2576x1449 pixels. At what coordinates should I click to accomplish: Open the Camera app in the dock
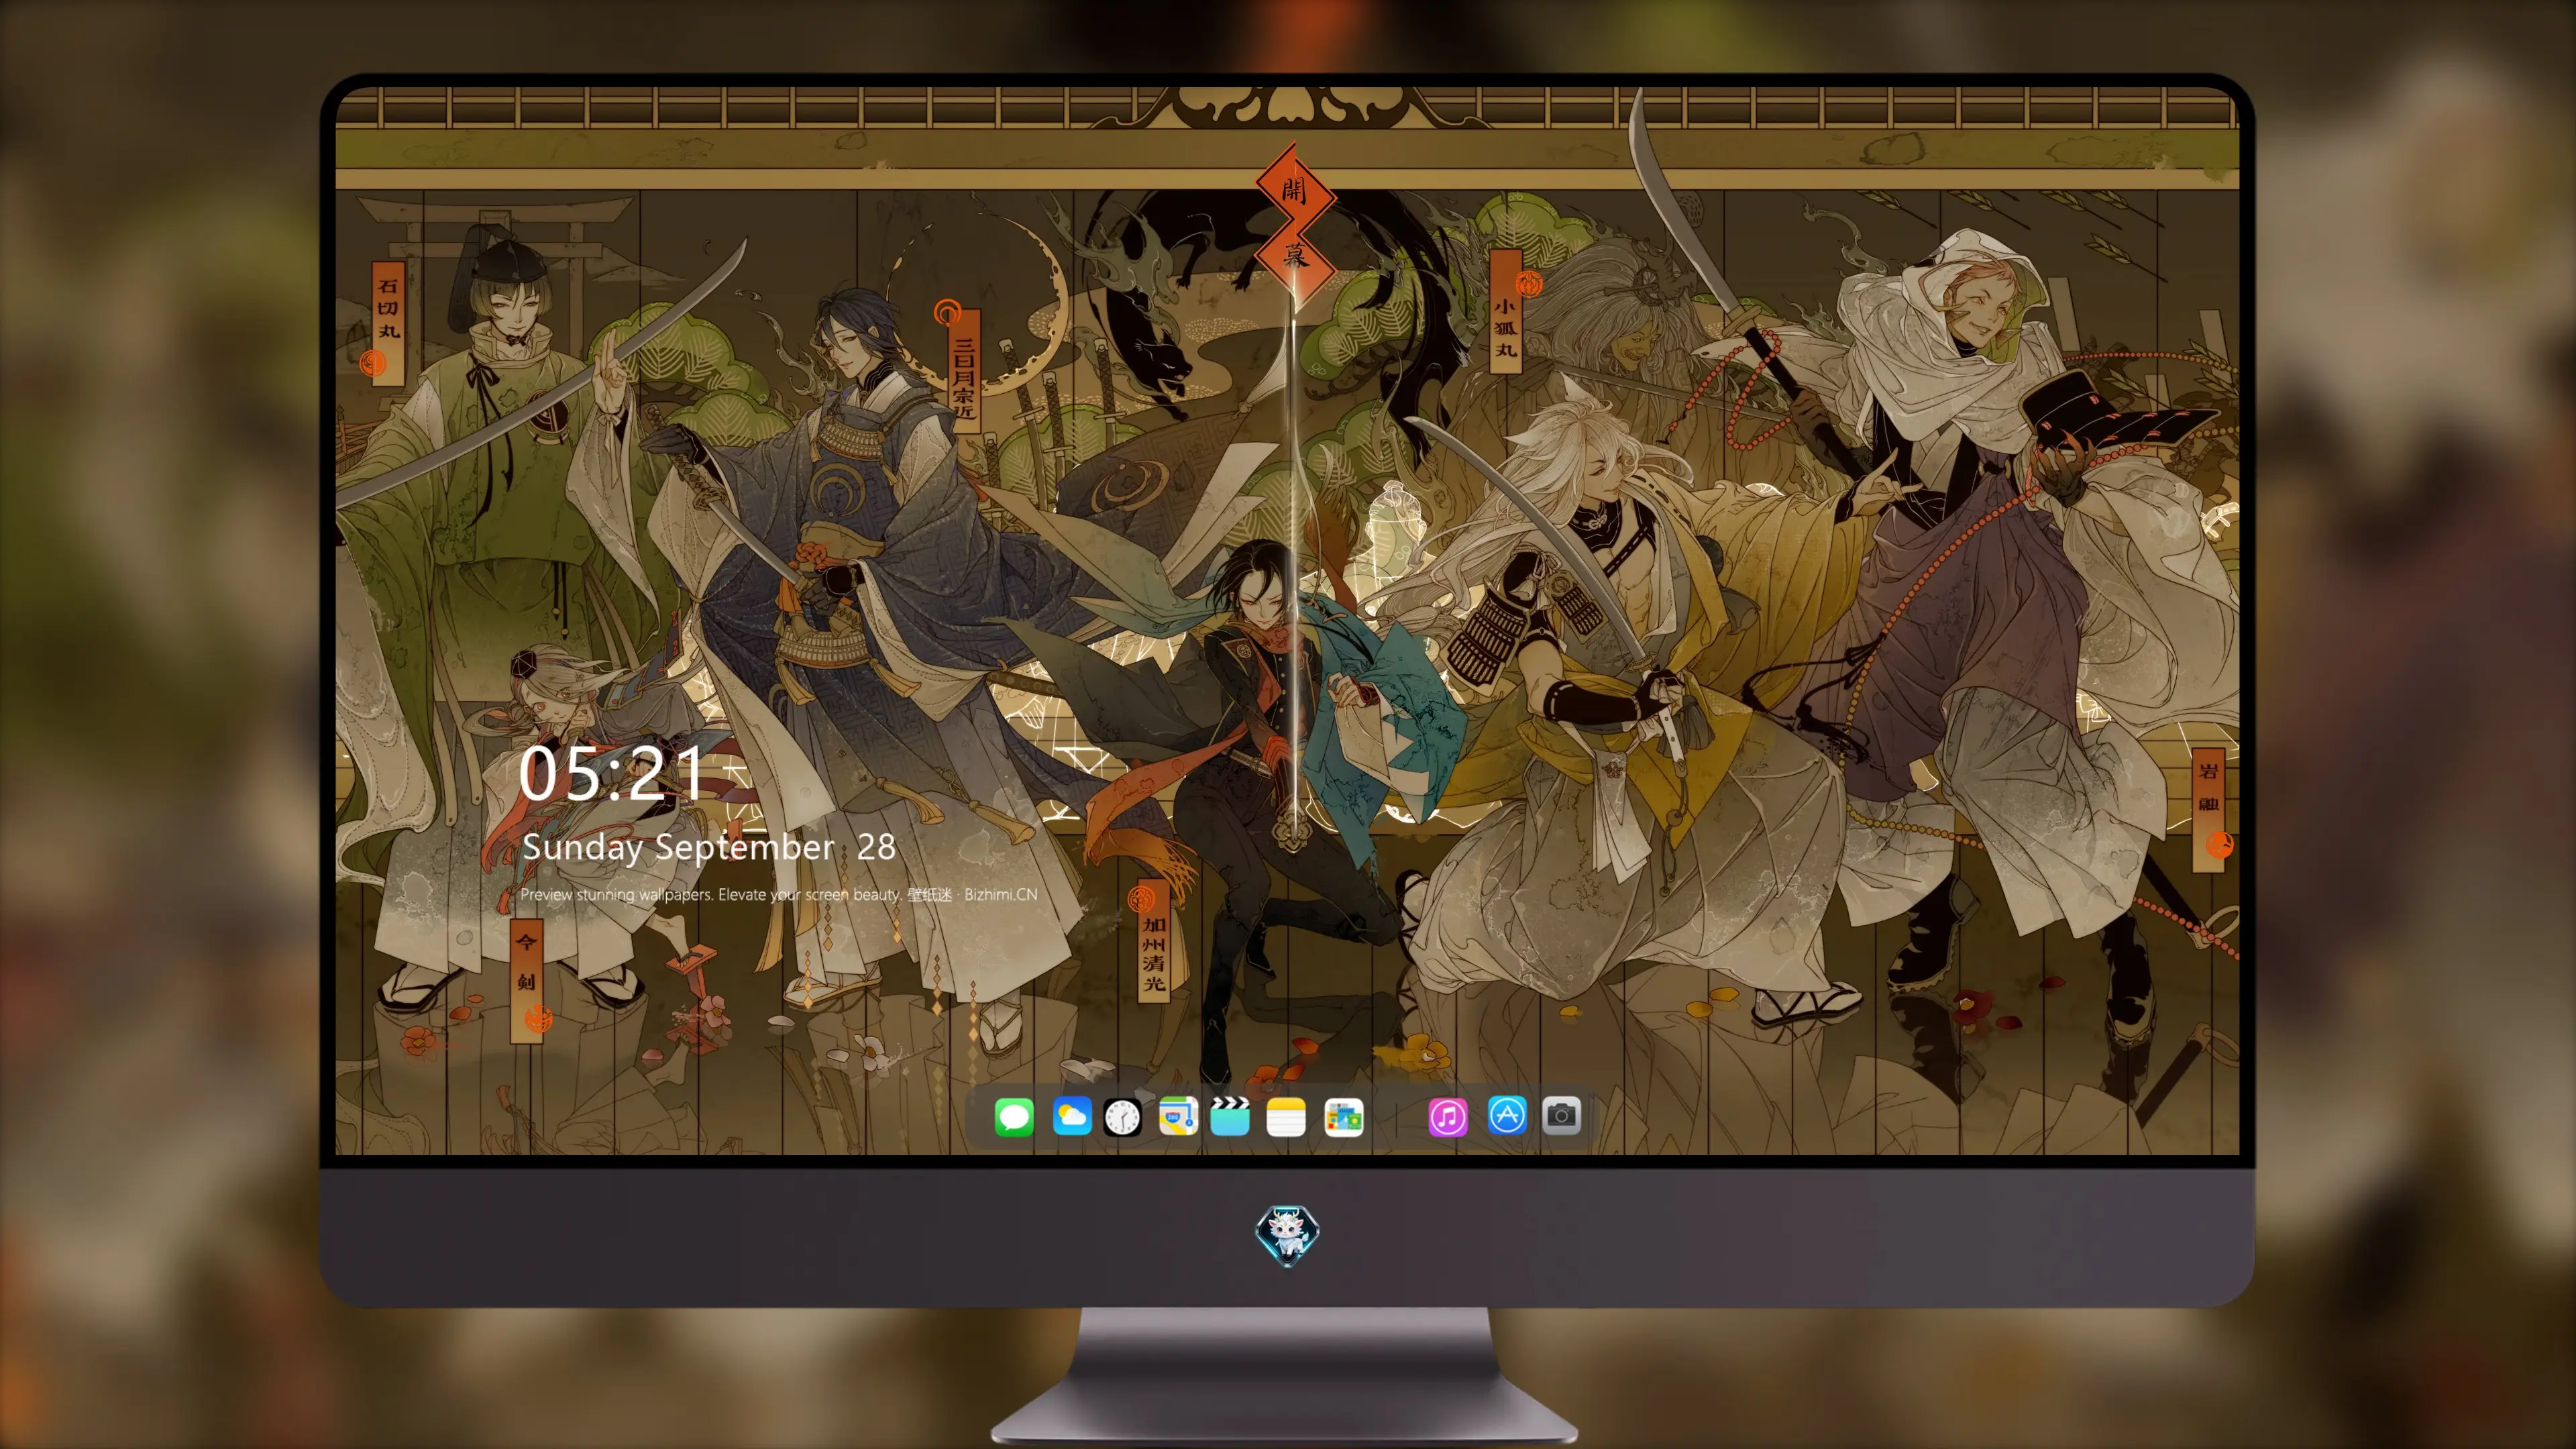point(1561,1115)
